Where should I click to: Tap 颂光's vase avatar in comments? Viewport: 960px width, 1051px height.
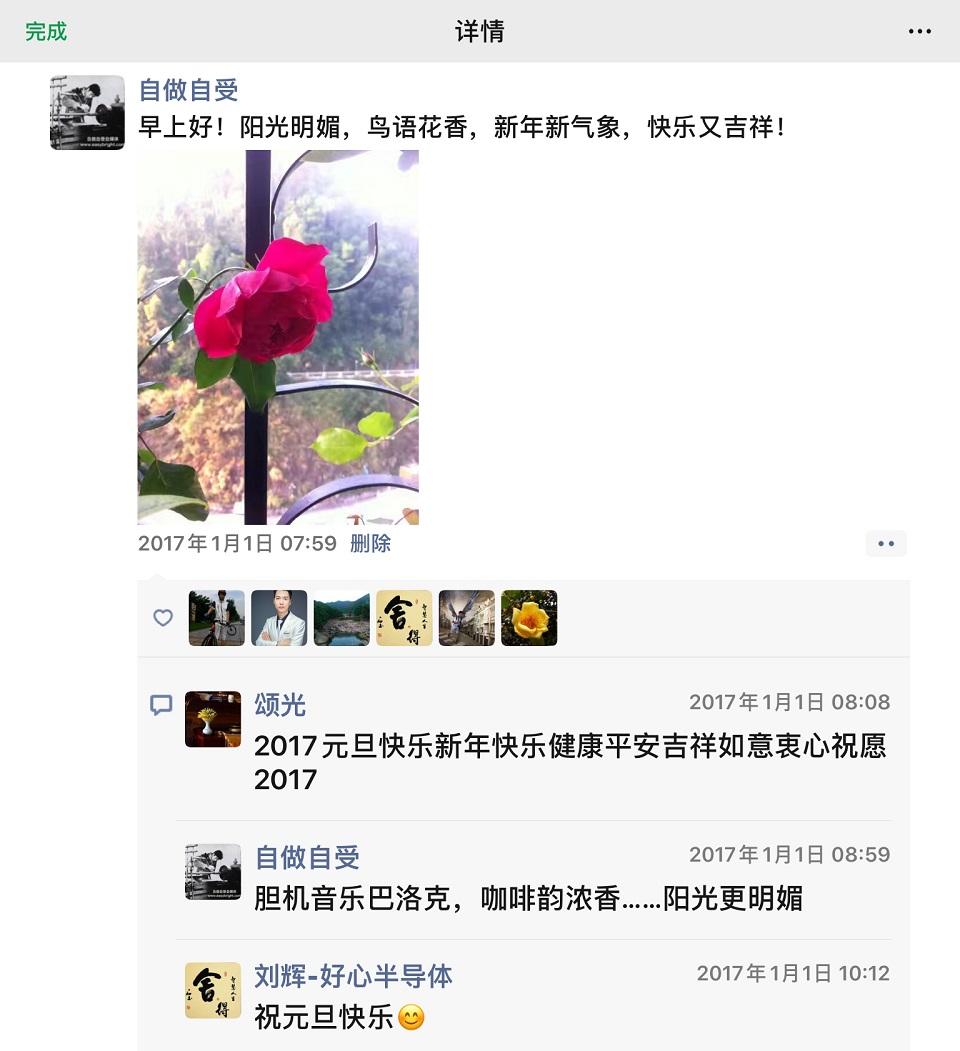pyautogui.click(x=213, y=719)
